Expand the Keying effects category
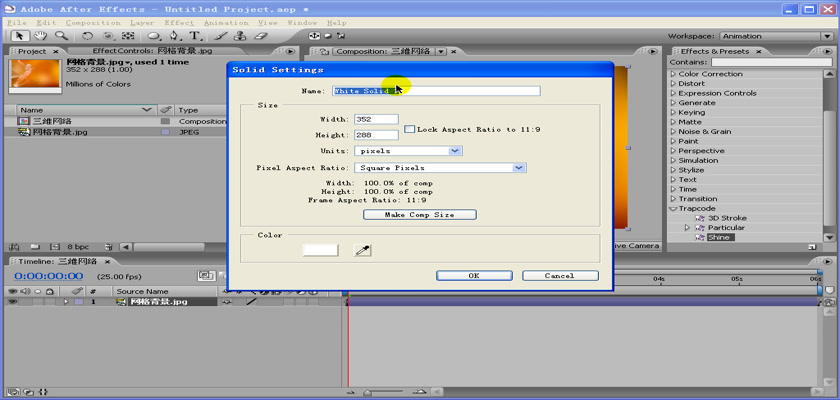This screenshot has width=840, height=400. [673, 112]
